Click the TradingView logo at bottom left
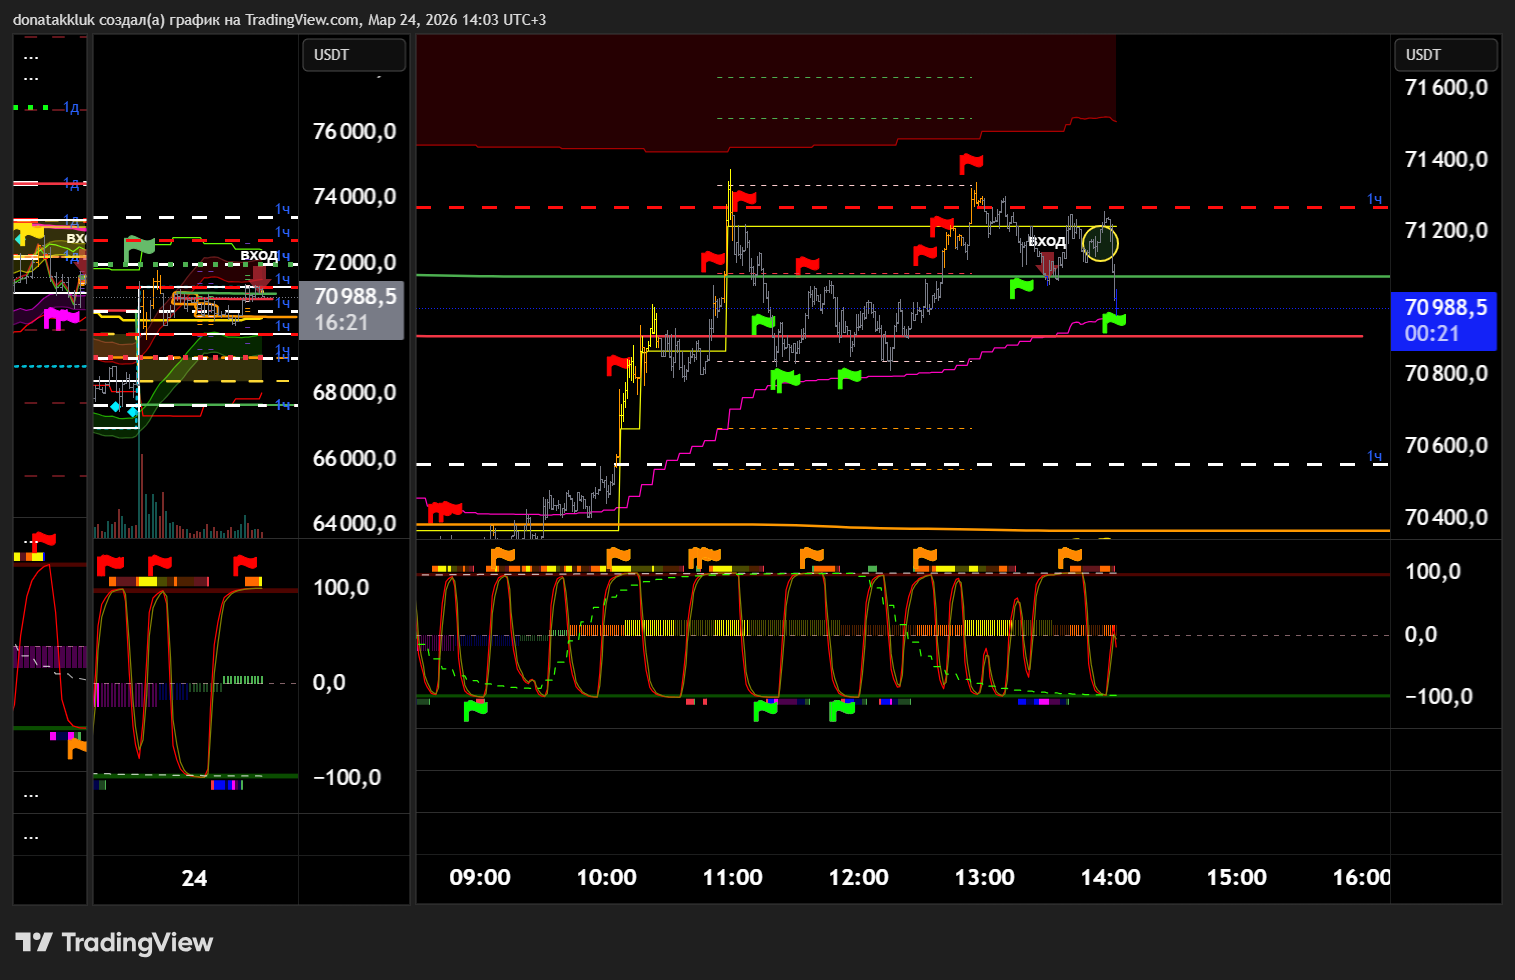Viewport: 1515px width, 980px height. tap(114, 942)
